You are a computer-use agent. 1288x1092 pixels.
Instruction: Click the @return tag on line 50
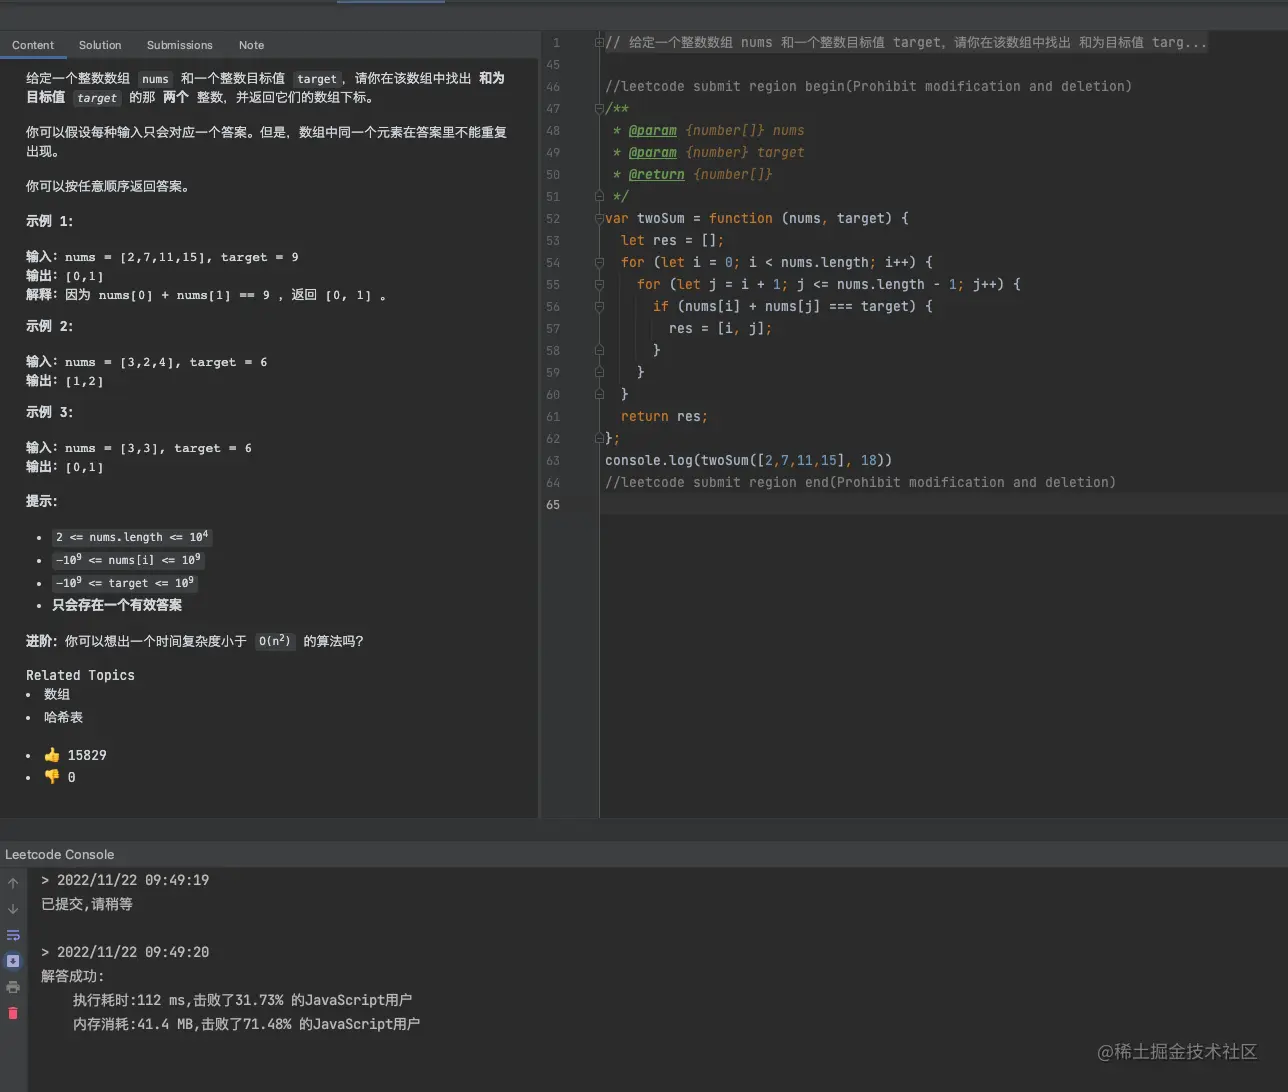pyautogui.click(x=656, y=174)
